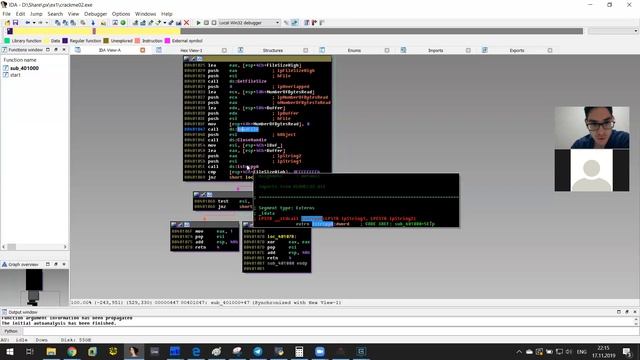The height and width of the screenshot is (360, 640).
Task: Click the pause process square icon
Action: pos(206,23)
